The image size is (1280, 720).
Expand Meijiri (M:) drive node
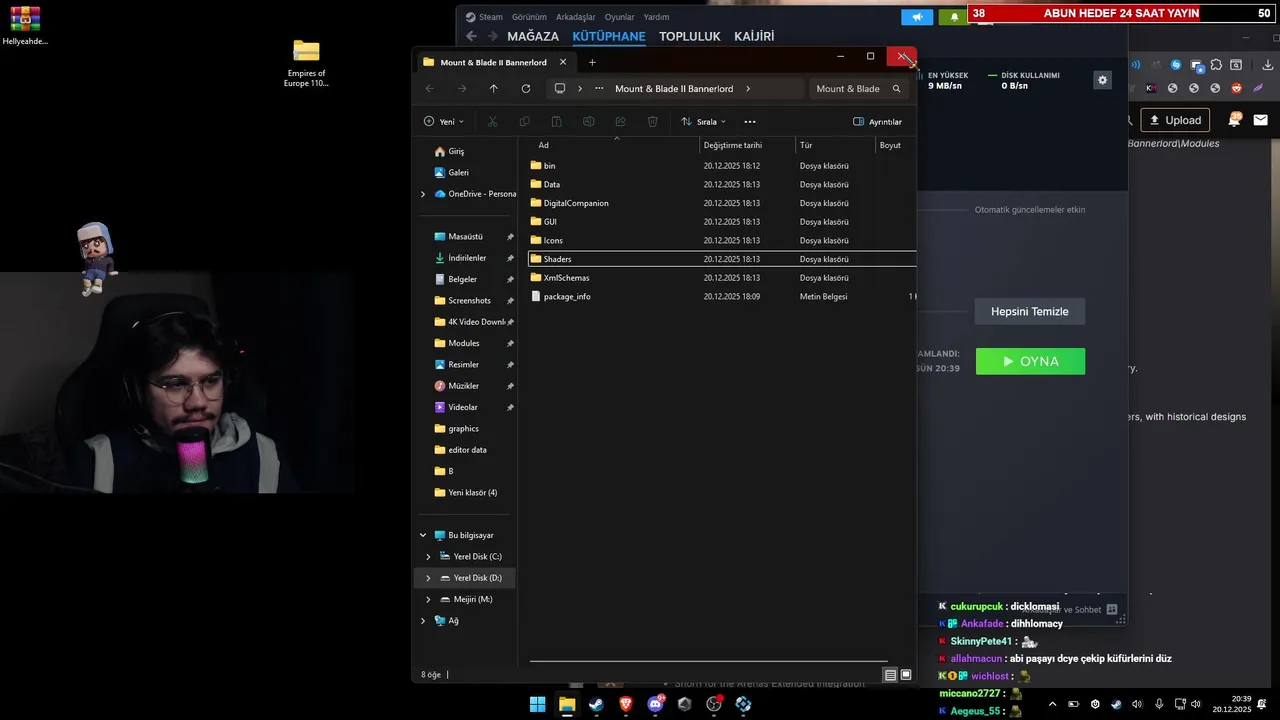(429, 599)
